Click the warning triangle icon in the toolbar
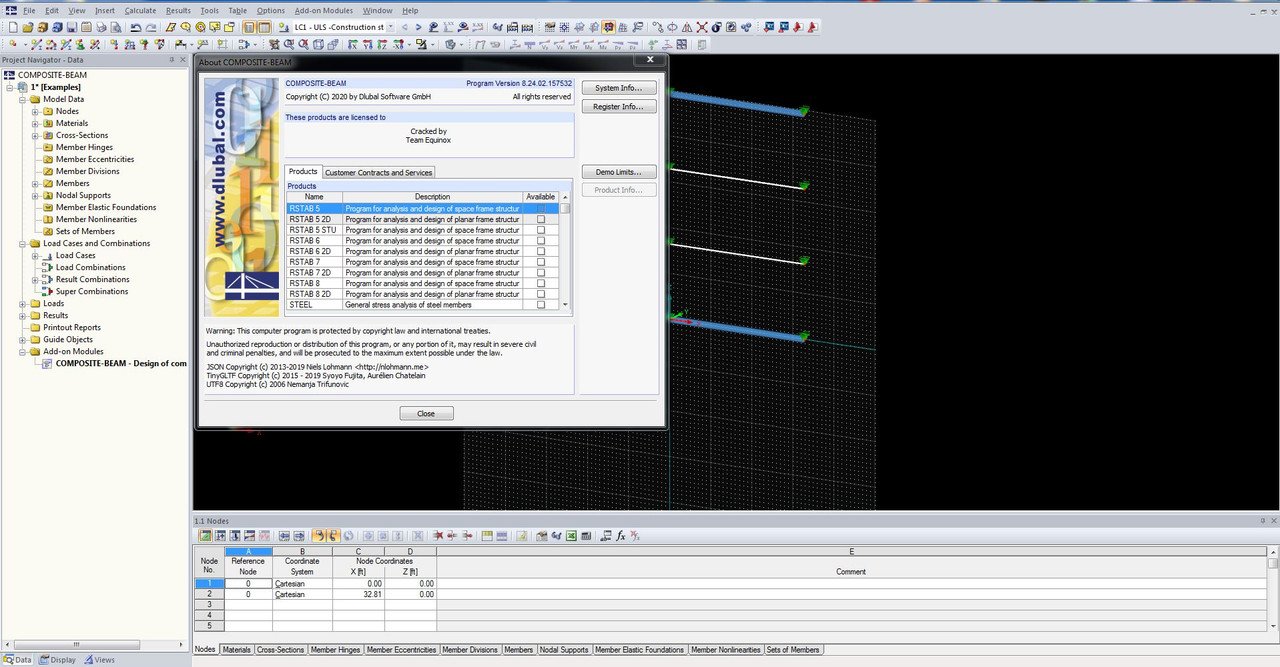The height and width of the screenshot is (667, 1280). 687,27
